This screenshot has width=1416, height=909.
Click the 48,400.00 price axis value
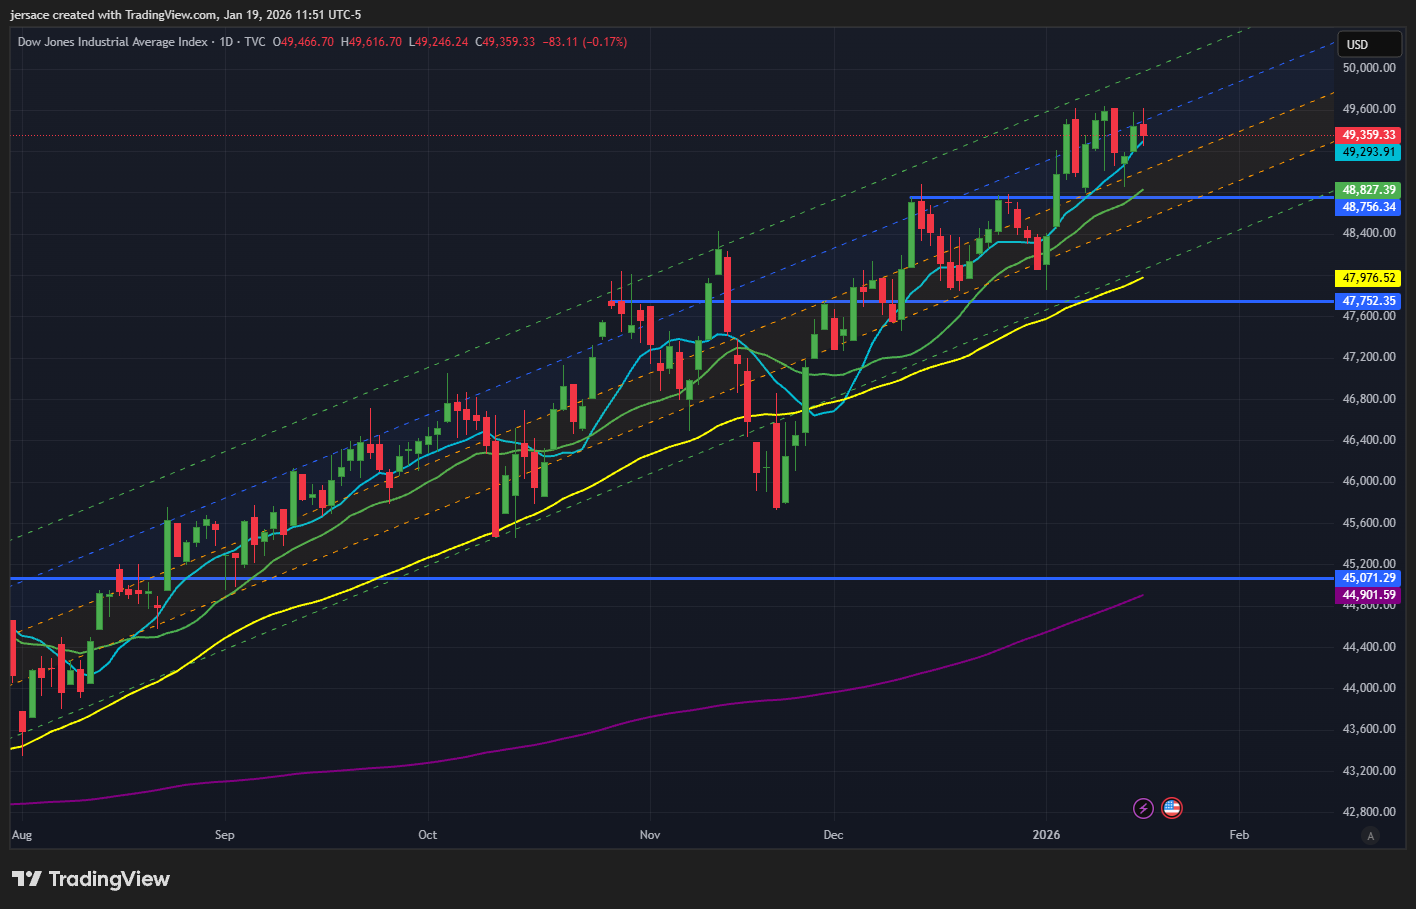pos(1369,233)
